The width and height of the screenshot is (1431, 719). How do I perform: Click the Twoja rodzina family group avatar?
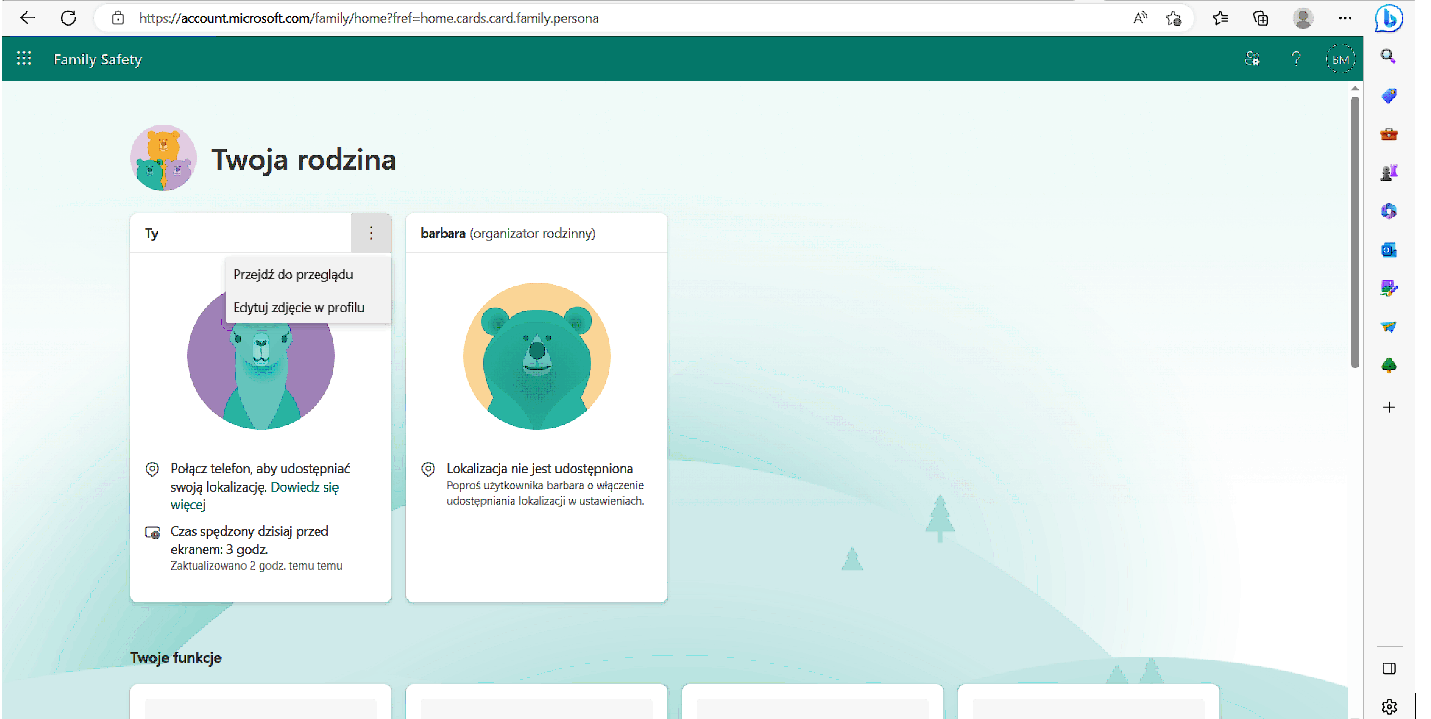click(x=164, y=158)
